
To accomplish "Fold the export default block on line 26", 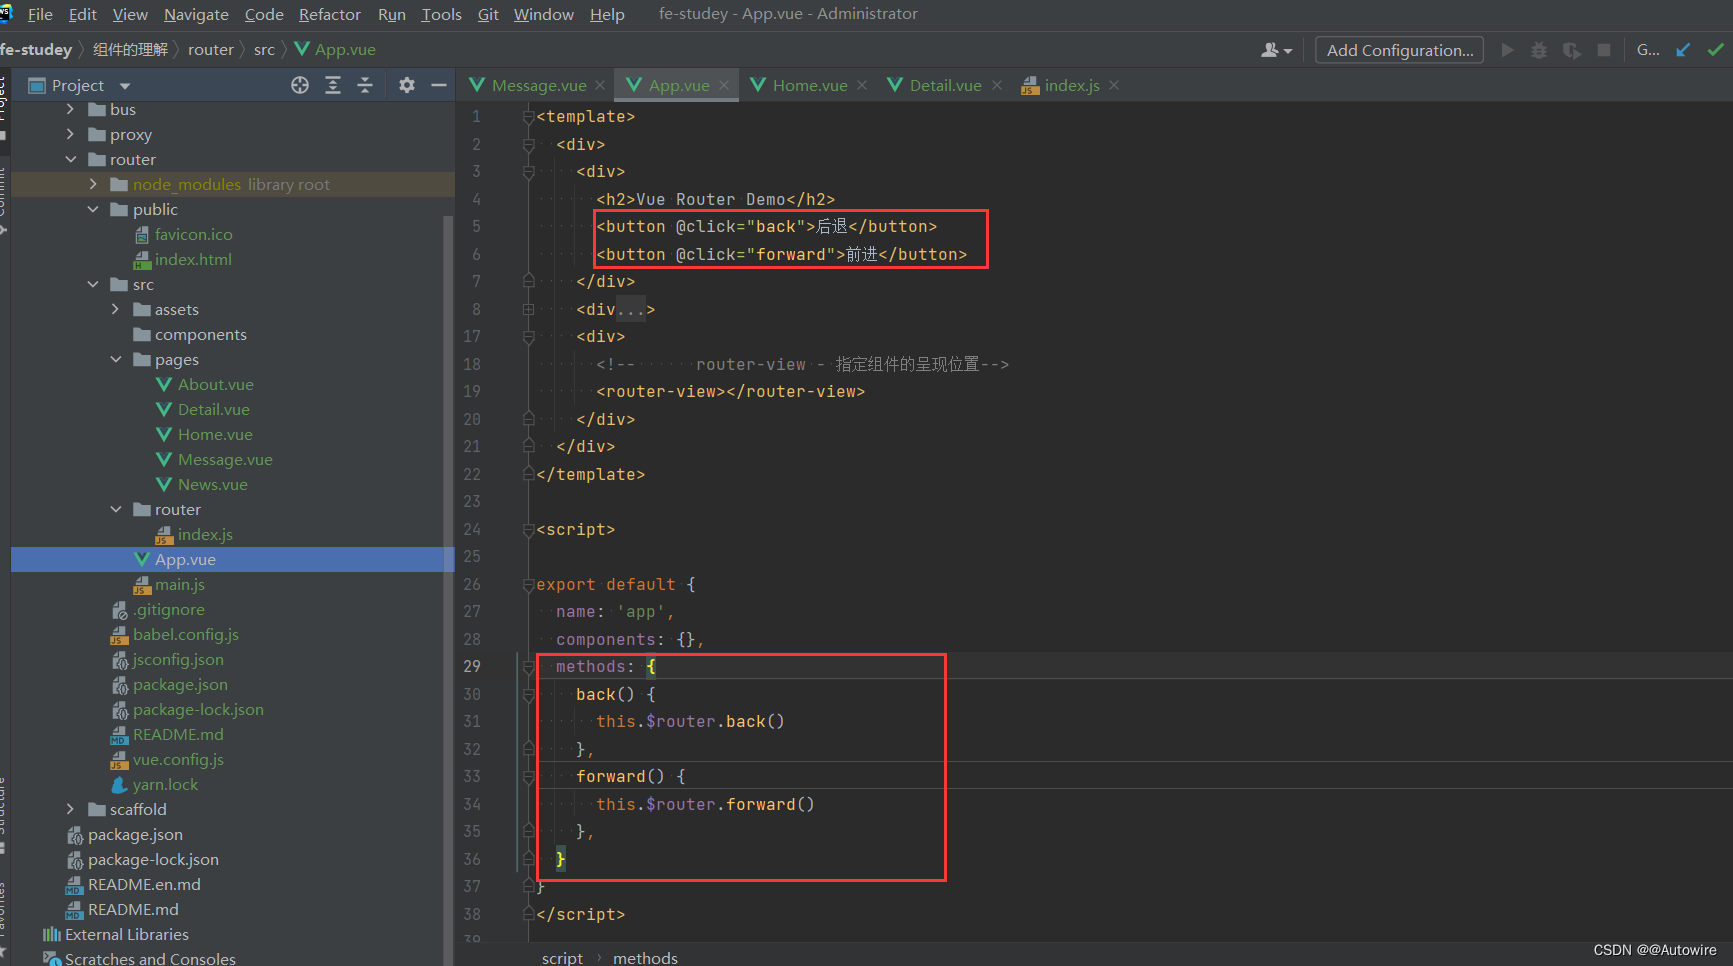I will [528, 585].
